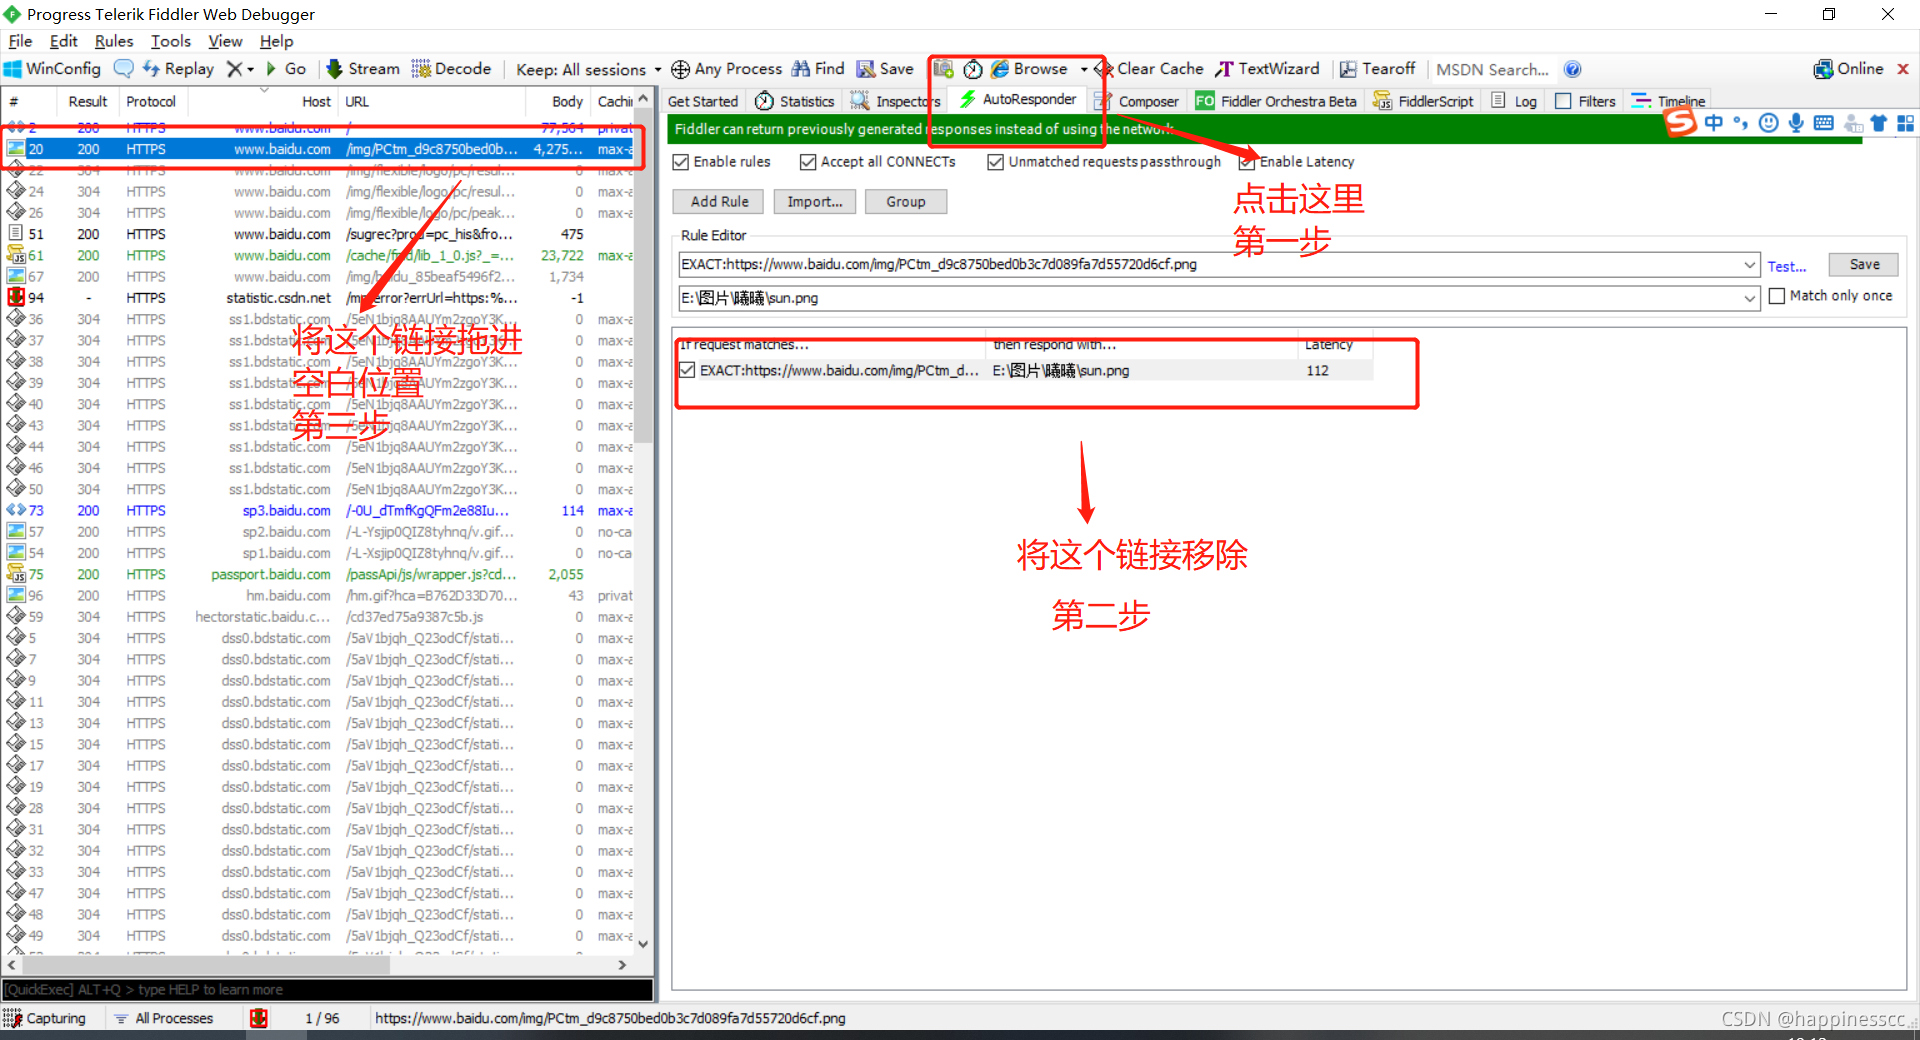Click the red breakpoint status bar icon
The image size is (1920, 1040).
click(259, 1018)
